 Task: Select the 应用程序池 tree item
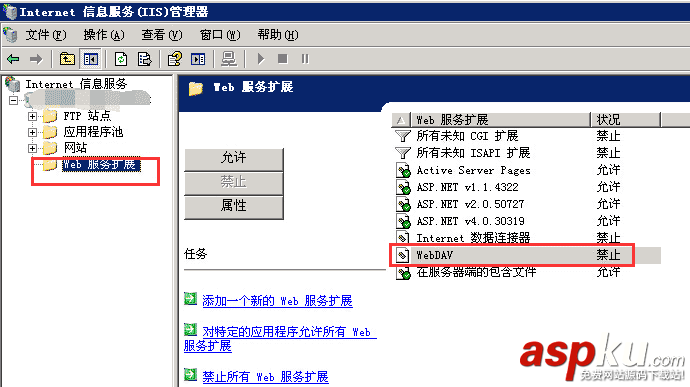click(93, 132)
